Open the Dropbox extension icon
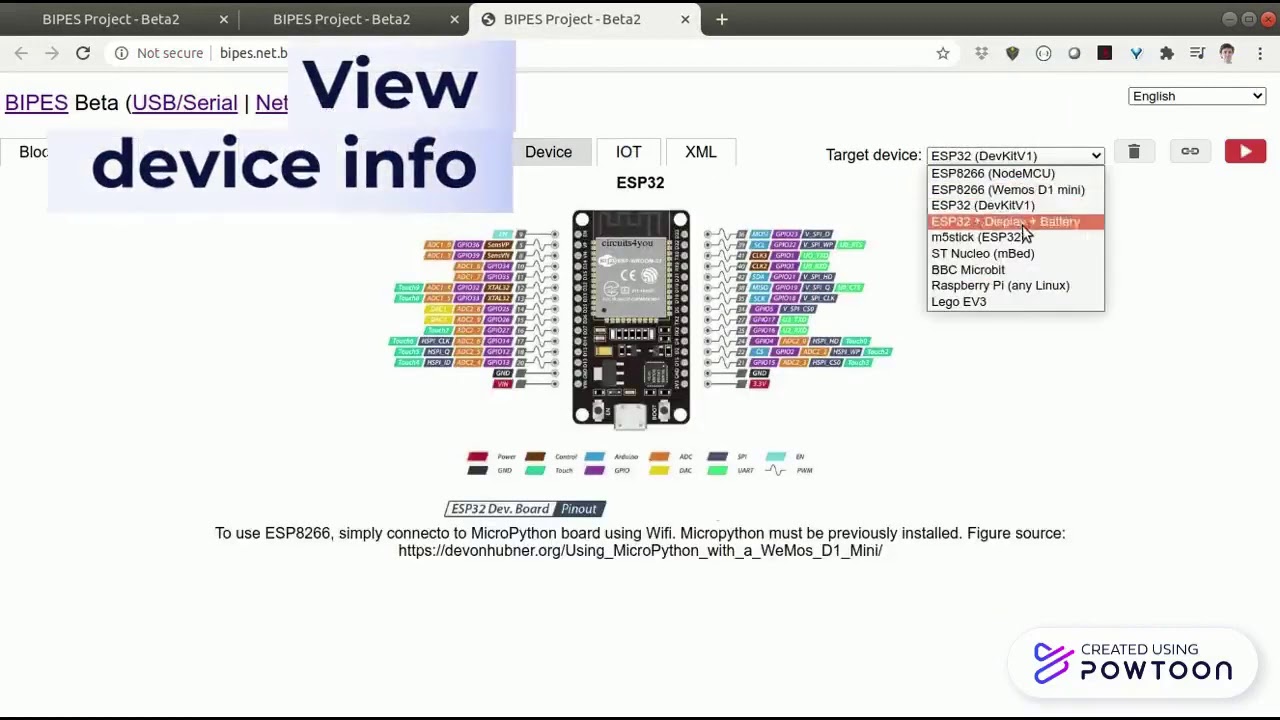This screenshot has height=720, width=1280. point(981,53)
